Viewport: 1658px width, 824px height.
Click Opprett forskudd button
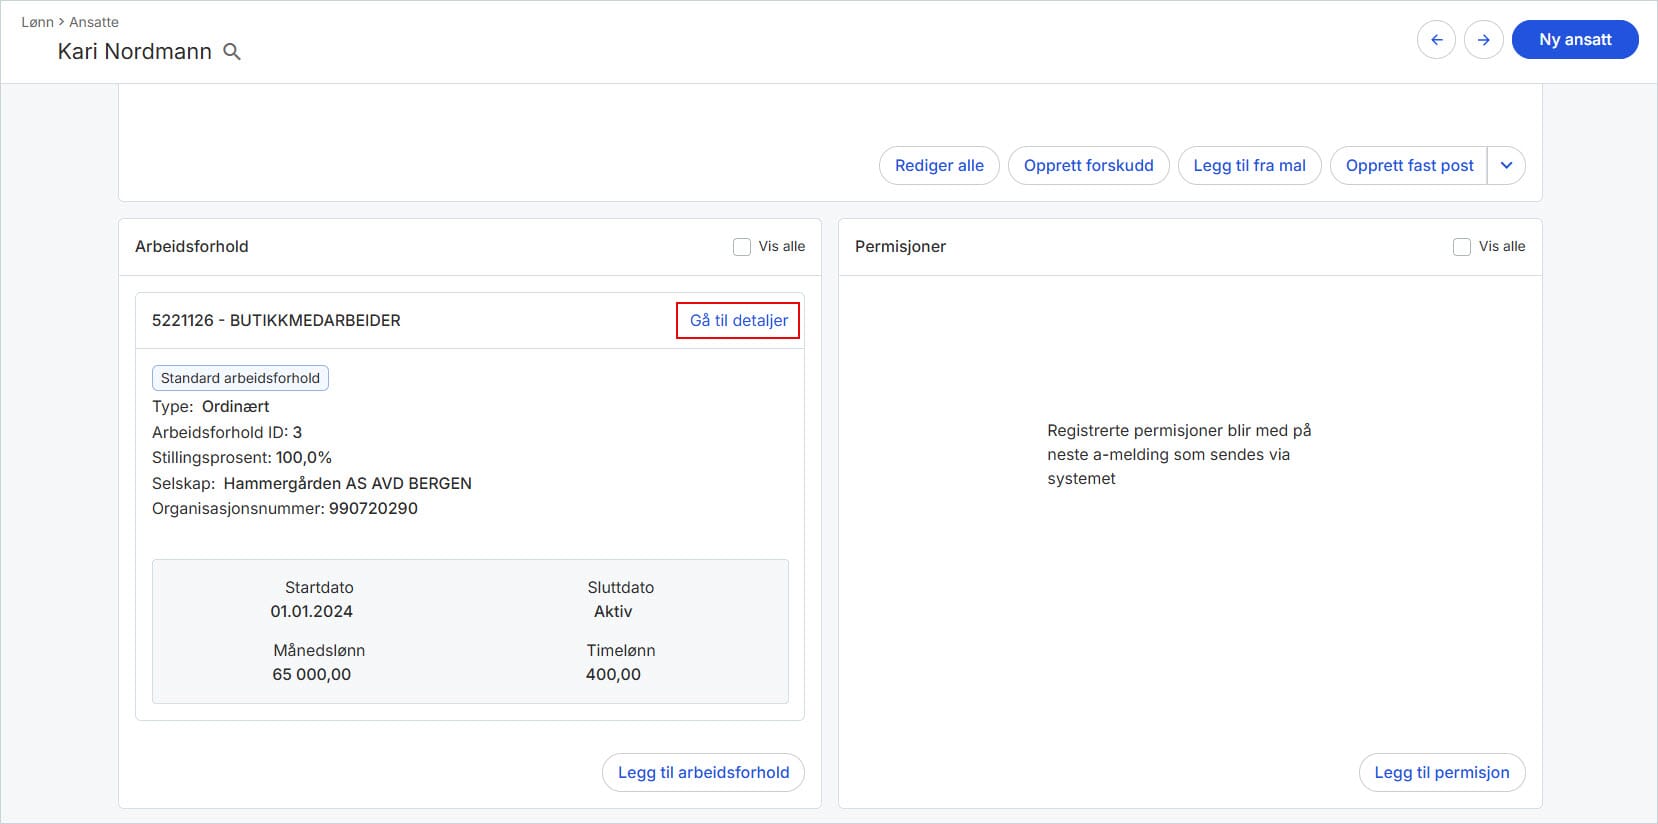tap(1088, 166)
